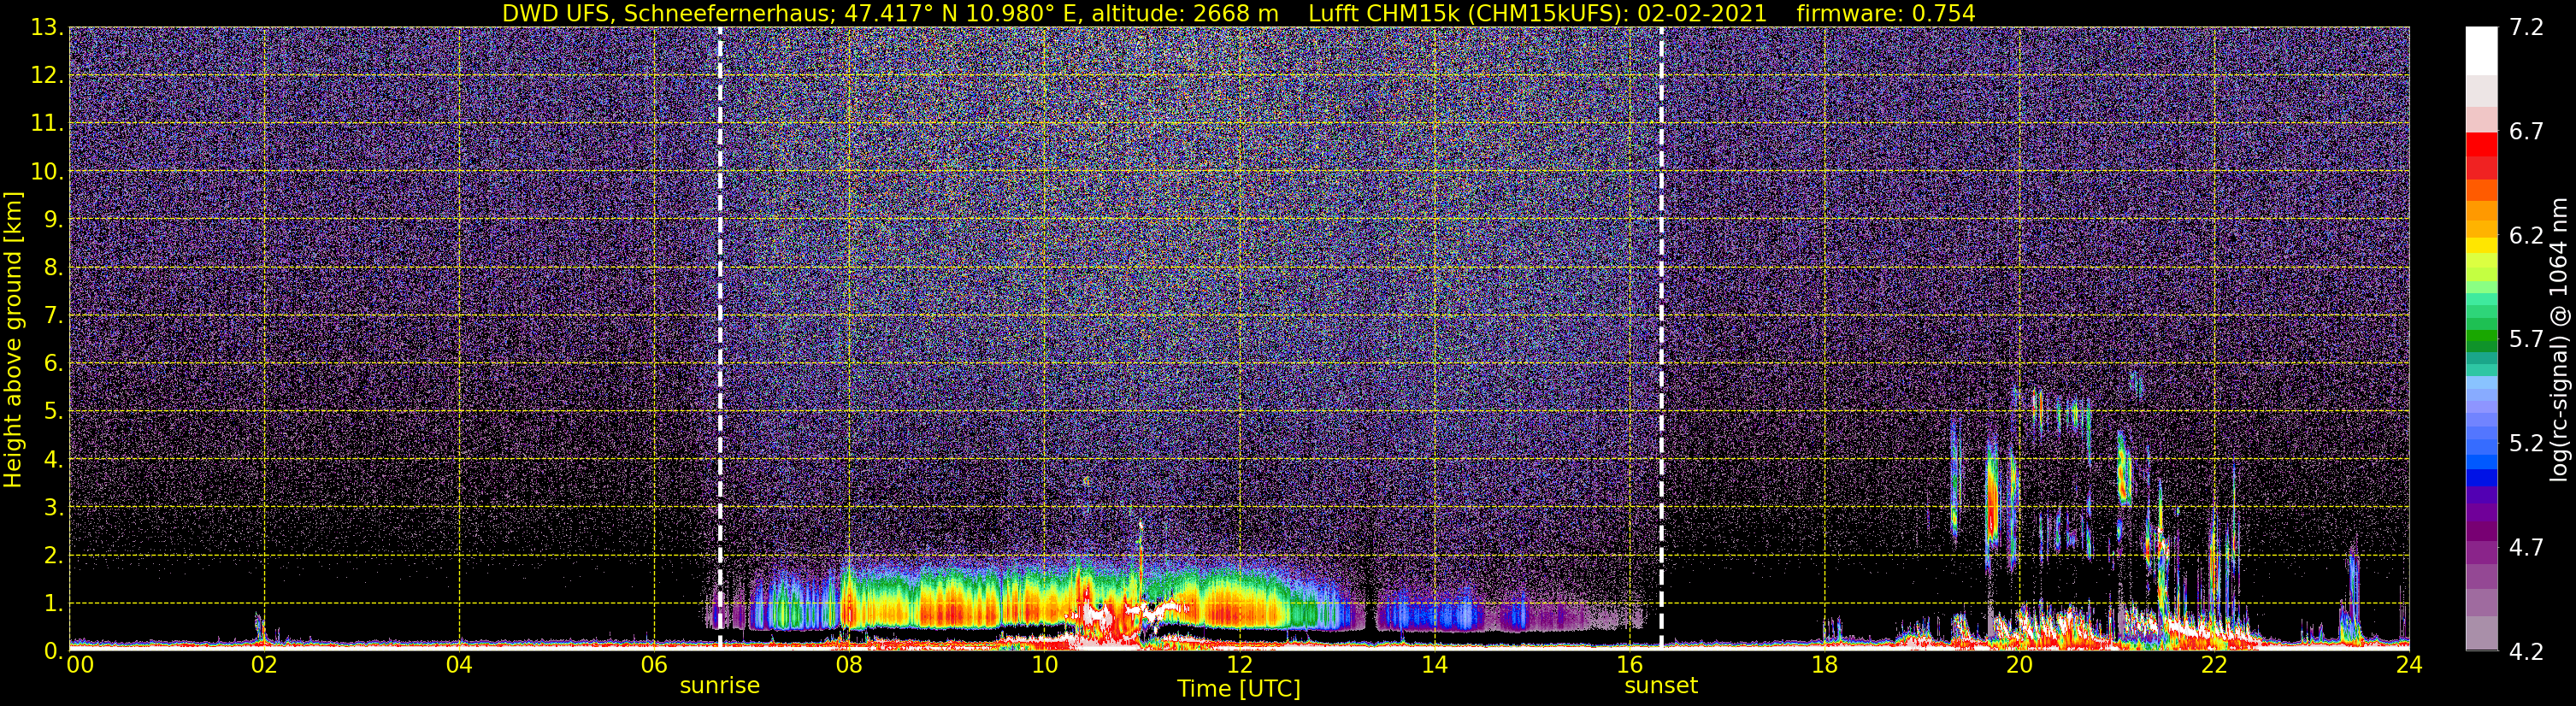The width and height of the screenshot is (2576, 706).
Task: Click the x-axis tick label '04'
Action: (459, 665)
